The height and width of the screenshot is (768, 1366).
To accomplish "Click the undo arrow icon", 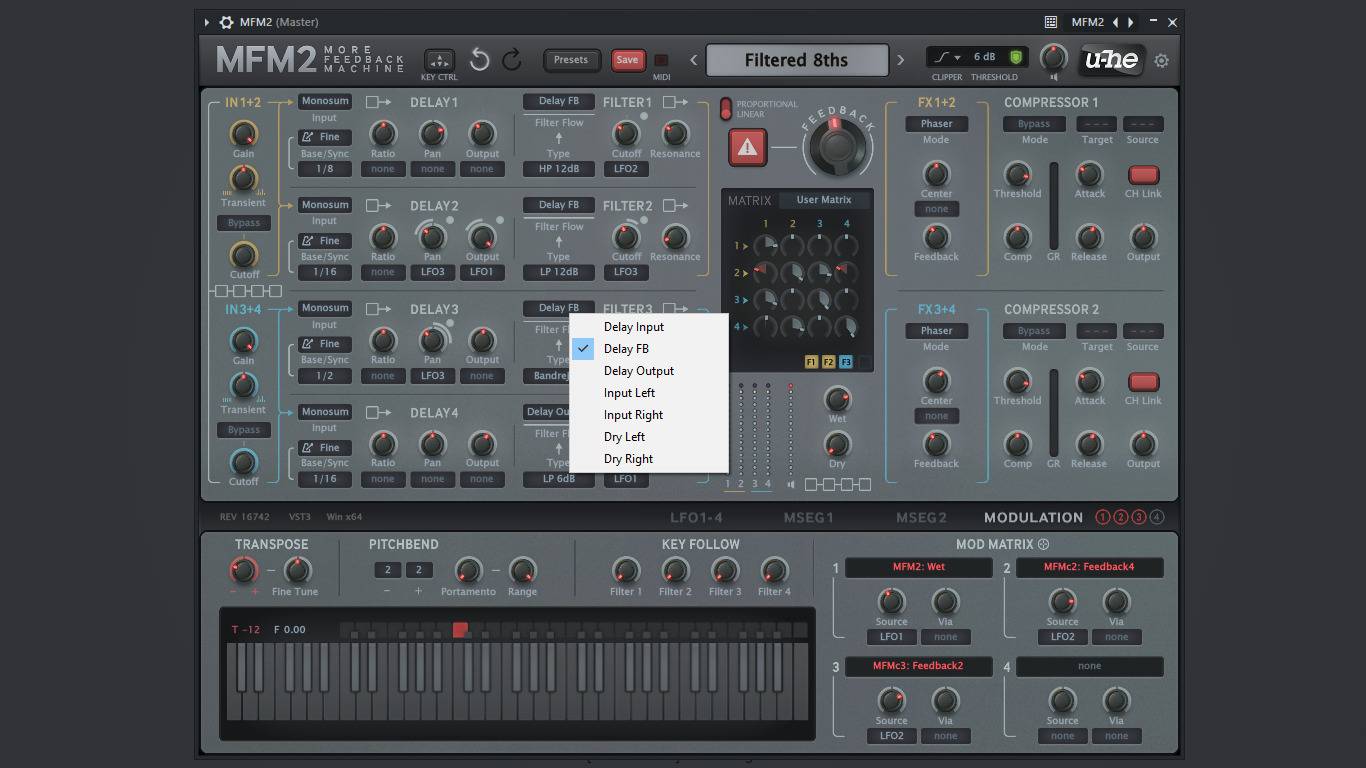I will click(x=480, y=60).
